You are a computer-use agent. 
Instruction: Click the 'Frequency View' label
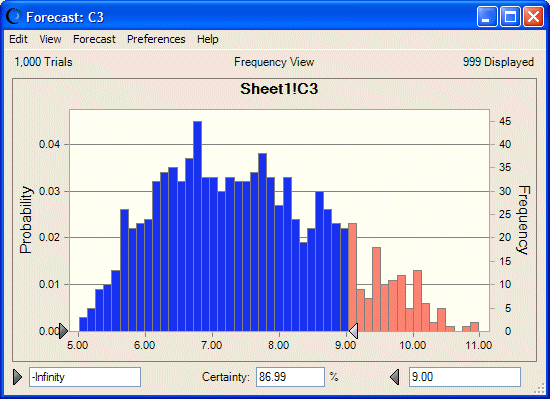(274, 62)
